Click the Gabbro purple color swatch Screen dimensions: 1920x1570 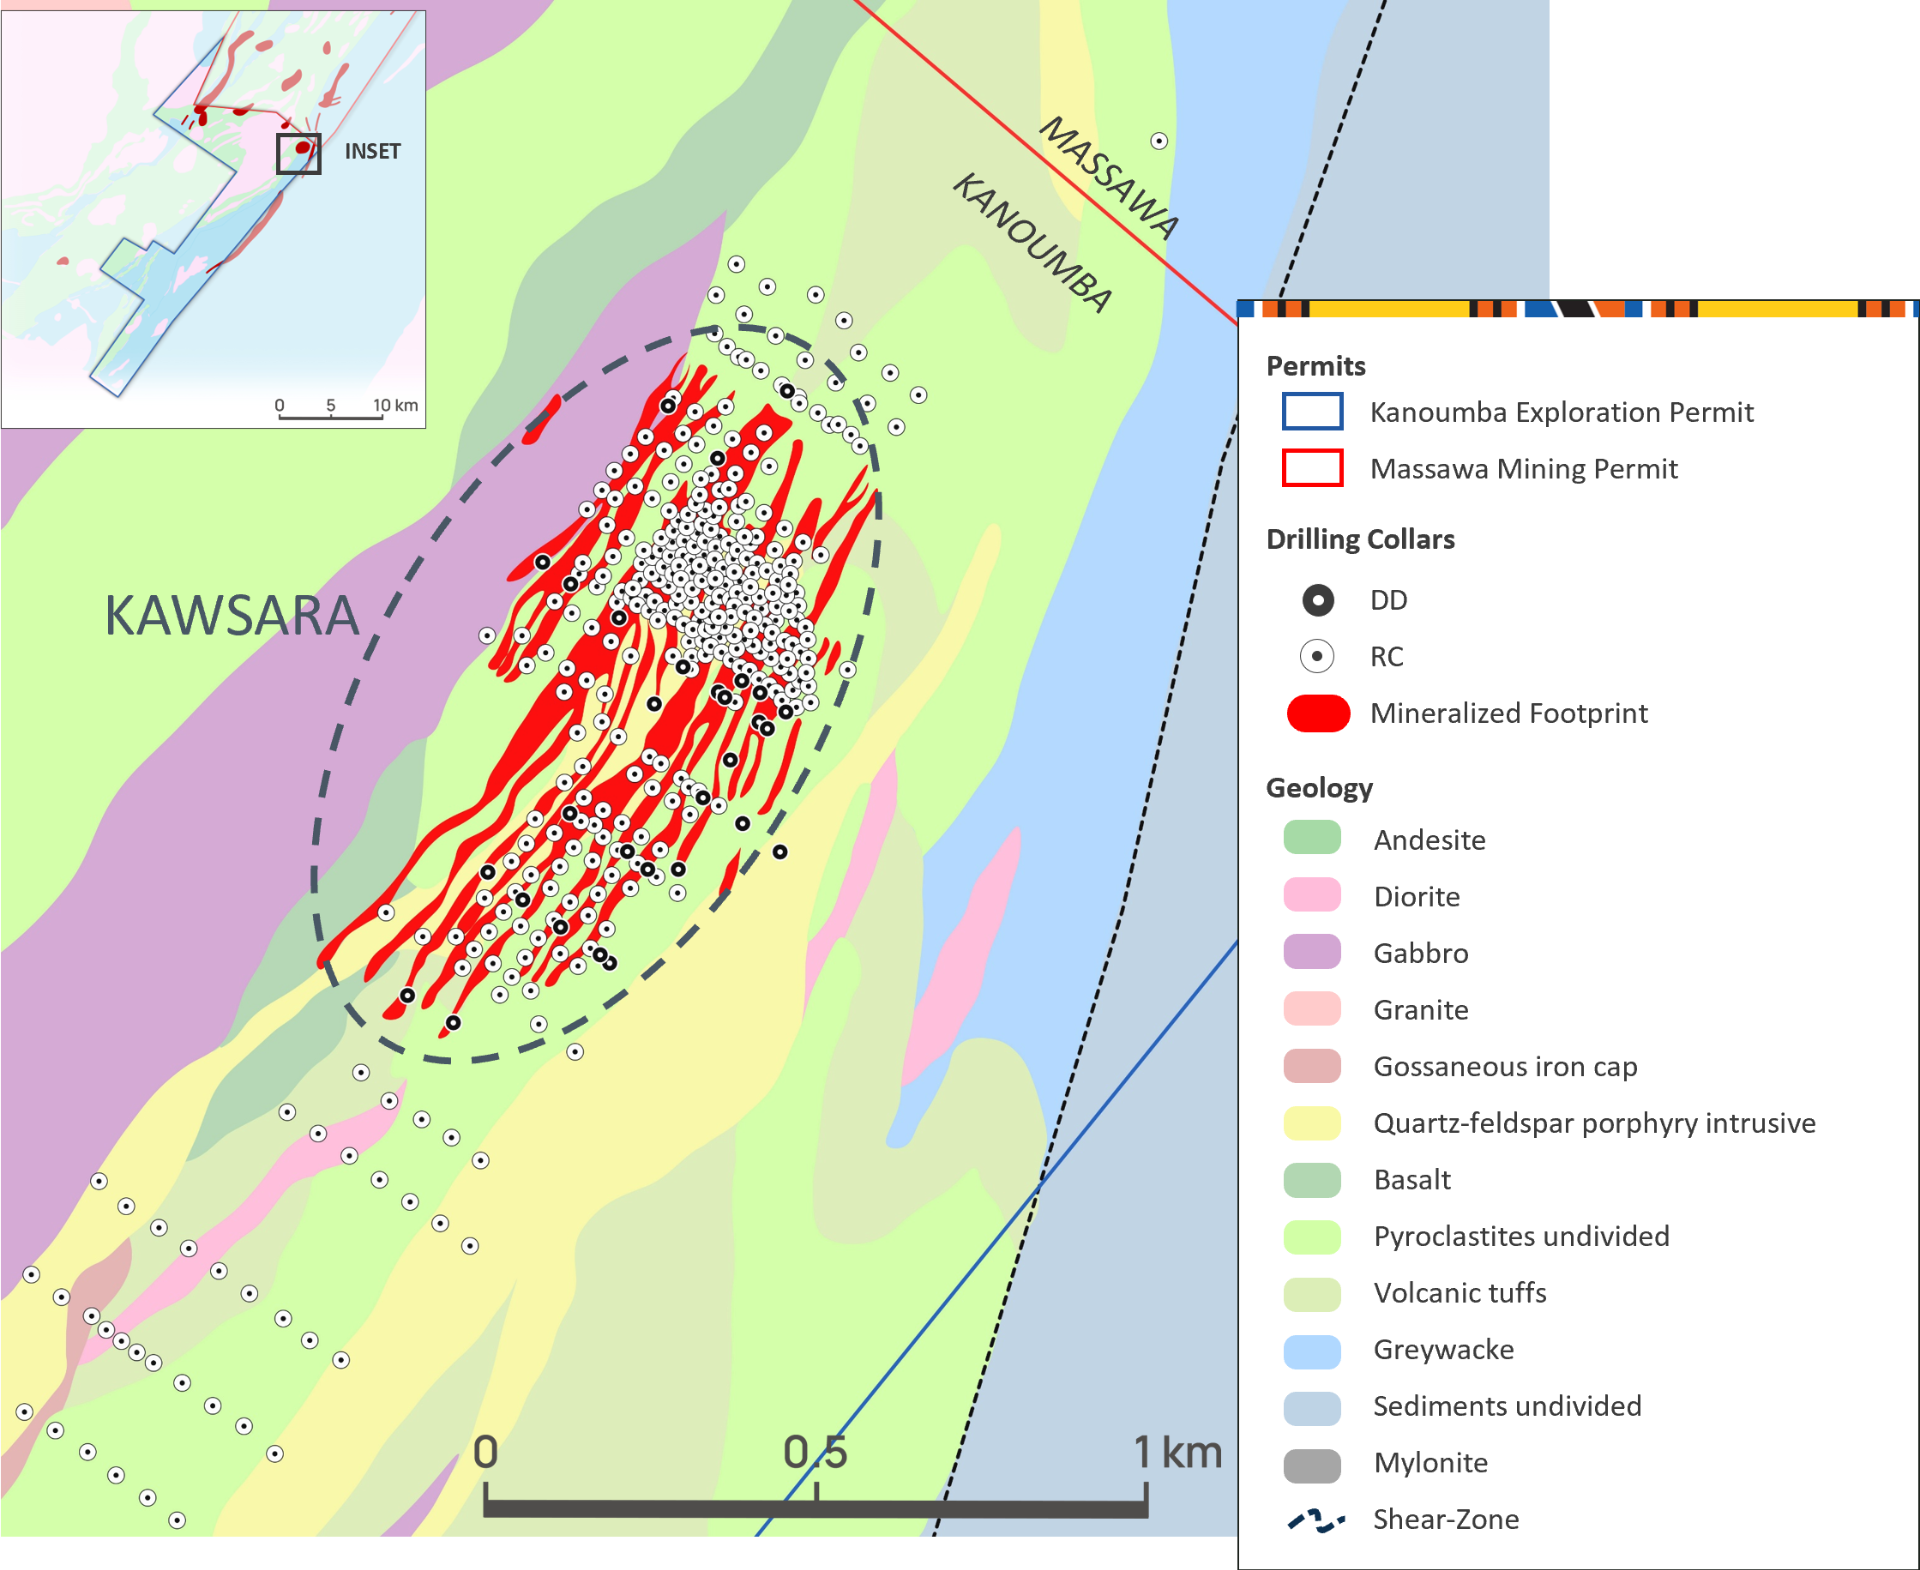tap(1312, 952)
